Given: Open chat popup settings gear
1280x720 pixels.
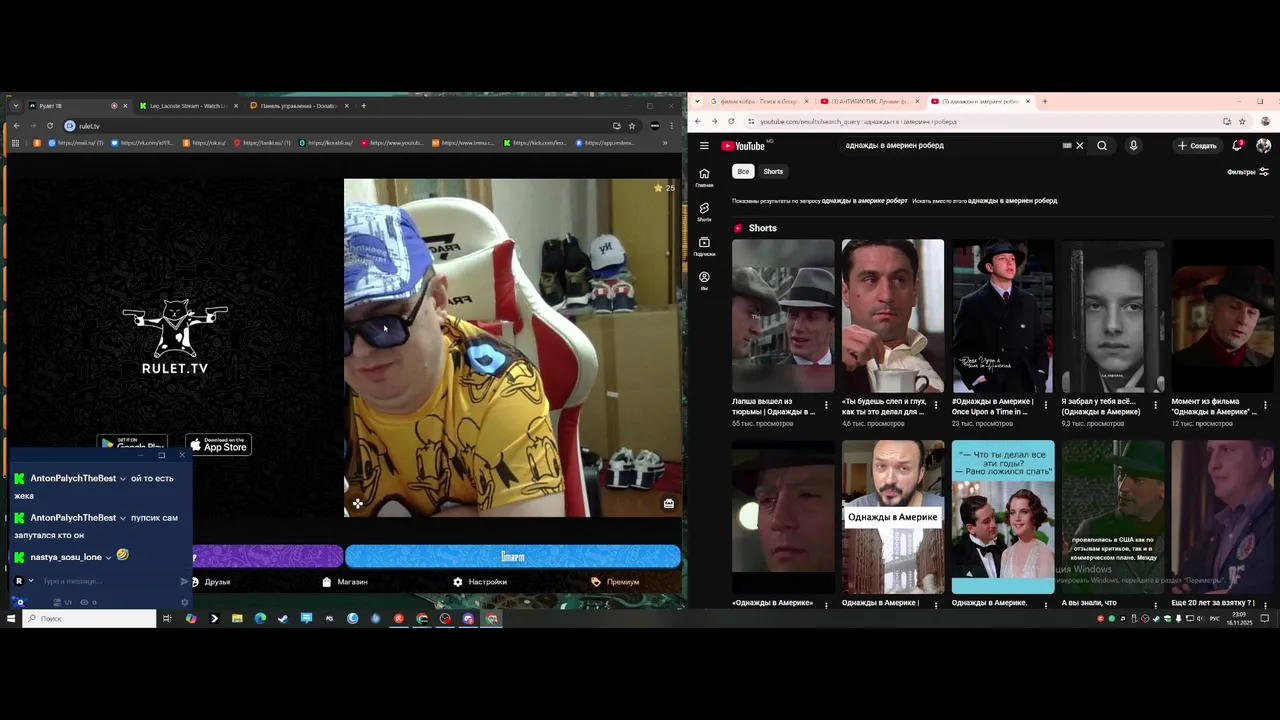Looking at the screenshot, I should click(184, 602).
